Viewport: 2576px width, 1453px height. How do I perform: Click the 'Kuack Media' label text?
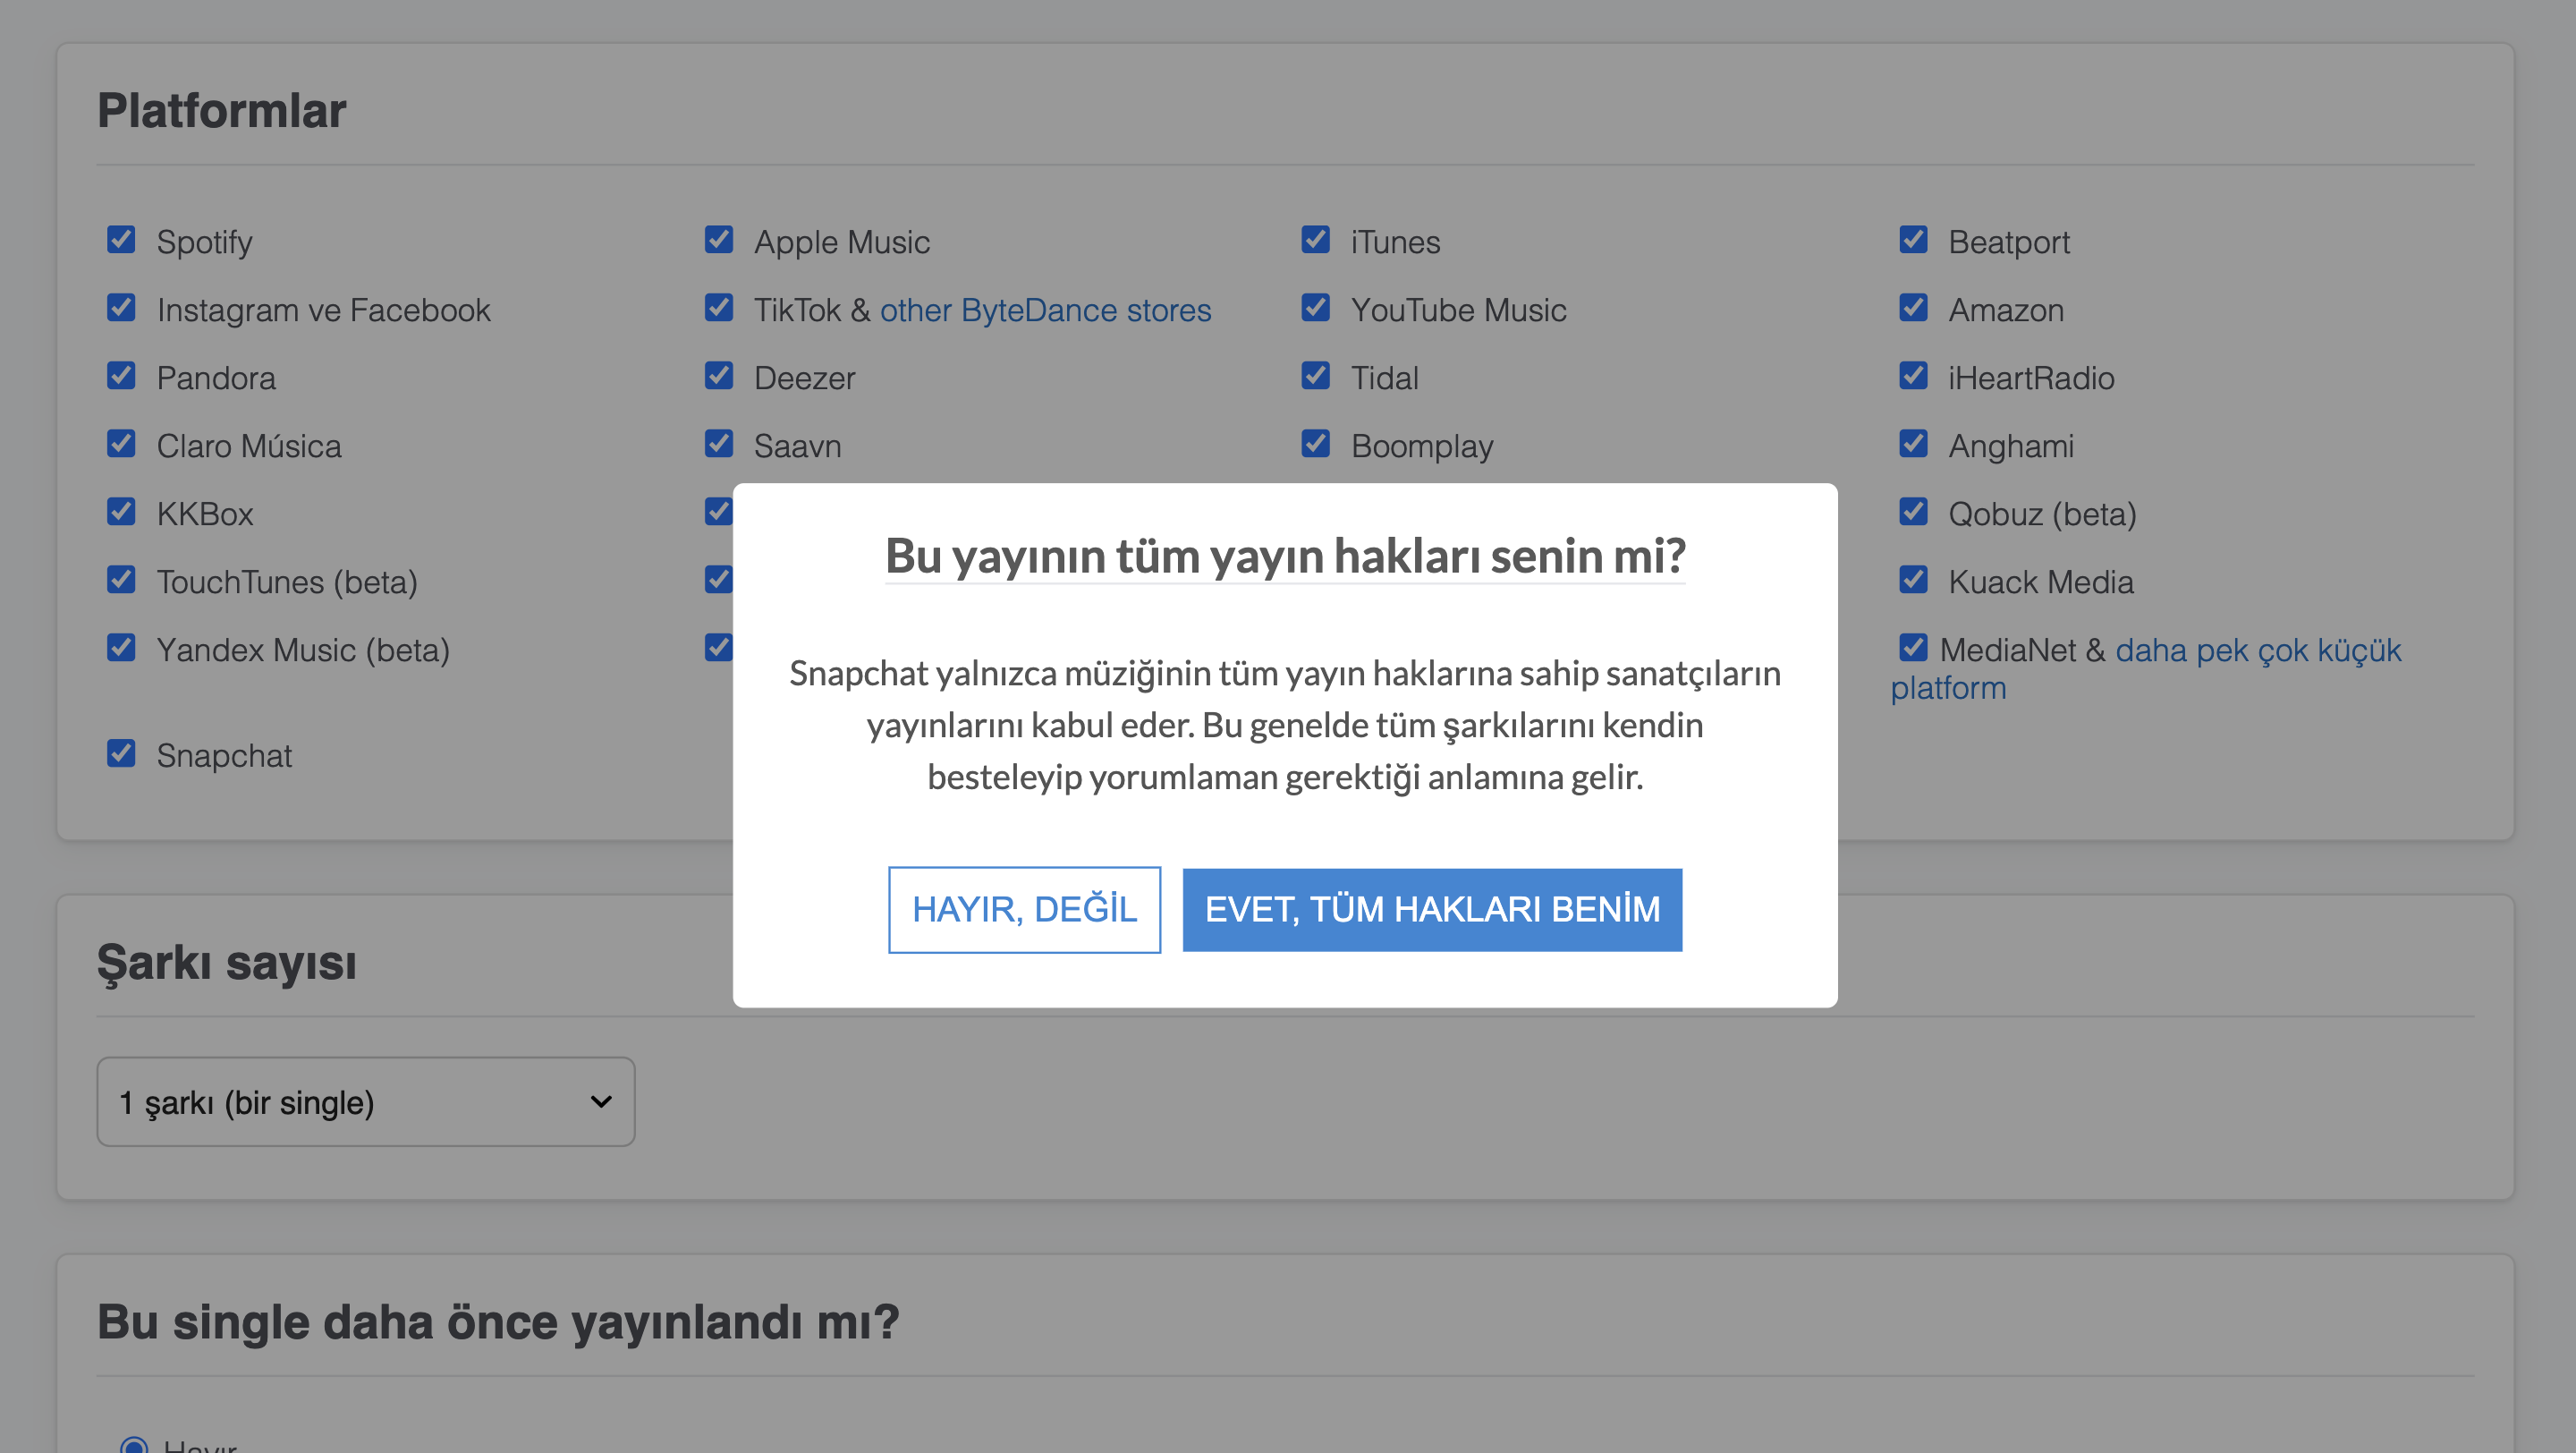coord(2041,582)
